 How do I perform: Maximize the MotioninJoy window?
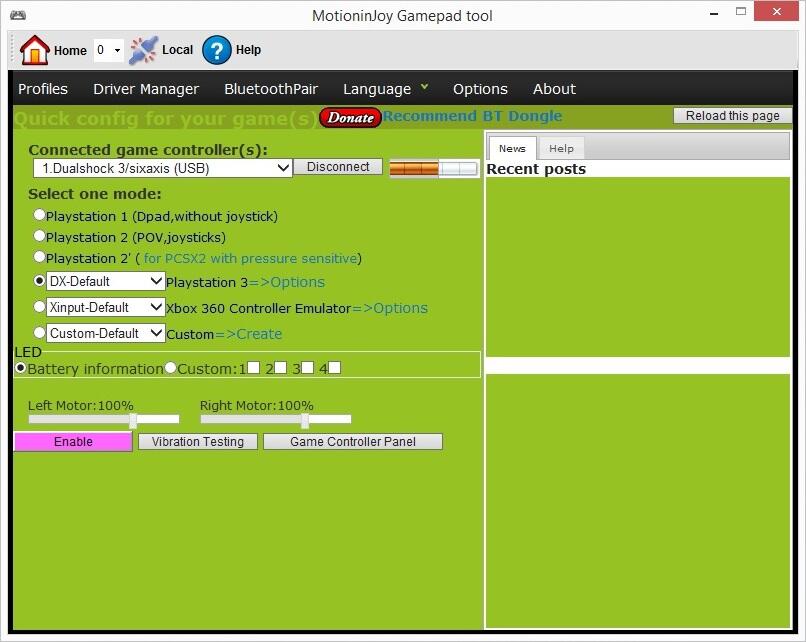(x=741, y=12)
